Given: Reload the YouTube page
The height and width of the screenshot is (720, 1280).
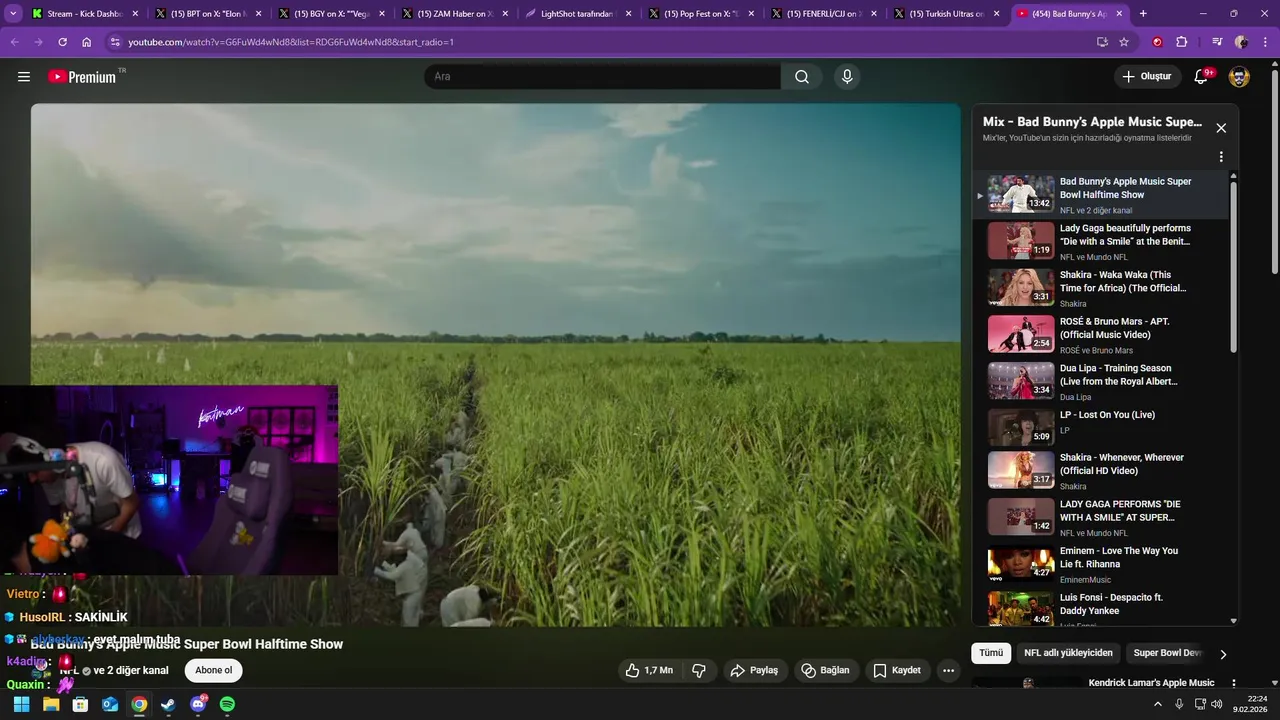Looking at the screenshot, I should [62, 42].
